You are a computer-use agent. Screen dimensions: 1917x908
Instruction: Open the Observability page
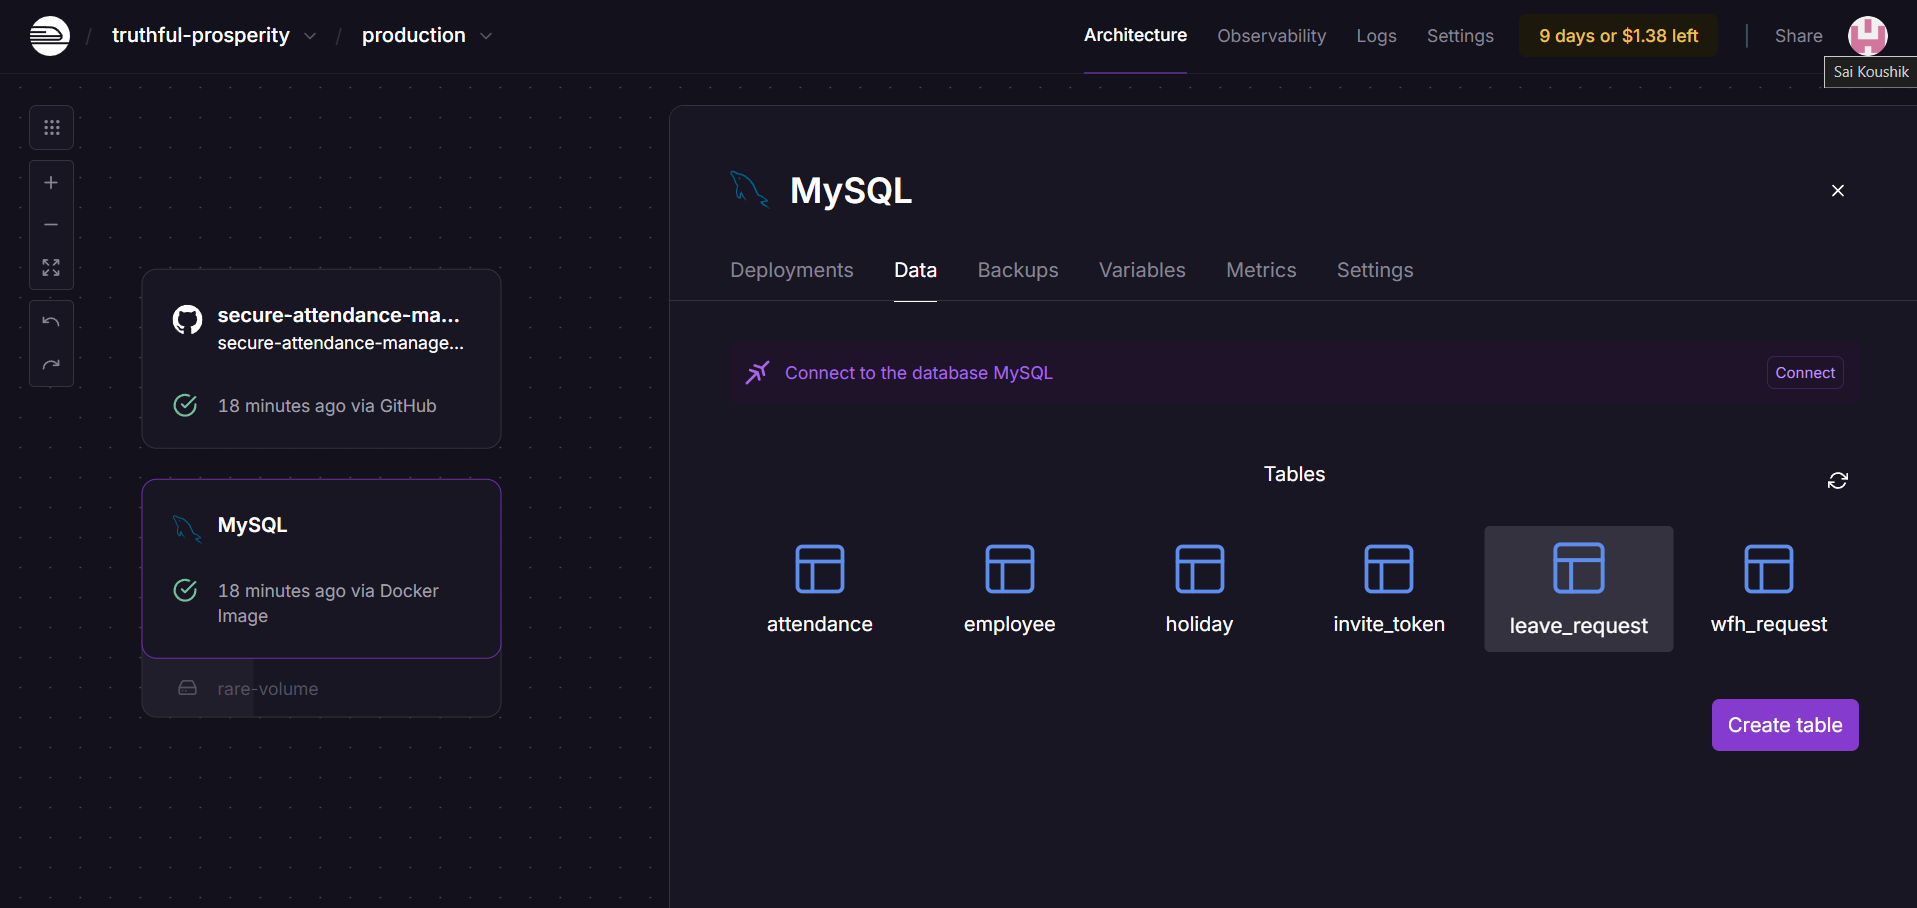click(1271, 36)
